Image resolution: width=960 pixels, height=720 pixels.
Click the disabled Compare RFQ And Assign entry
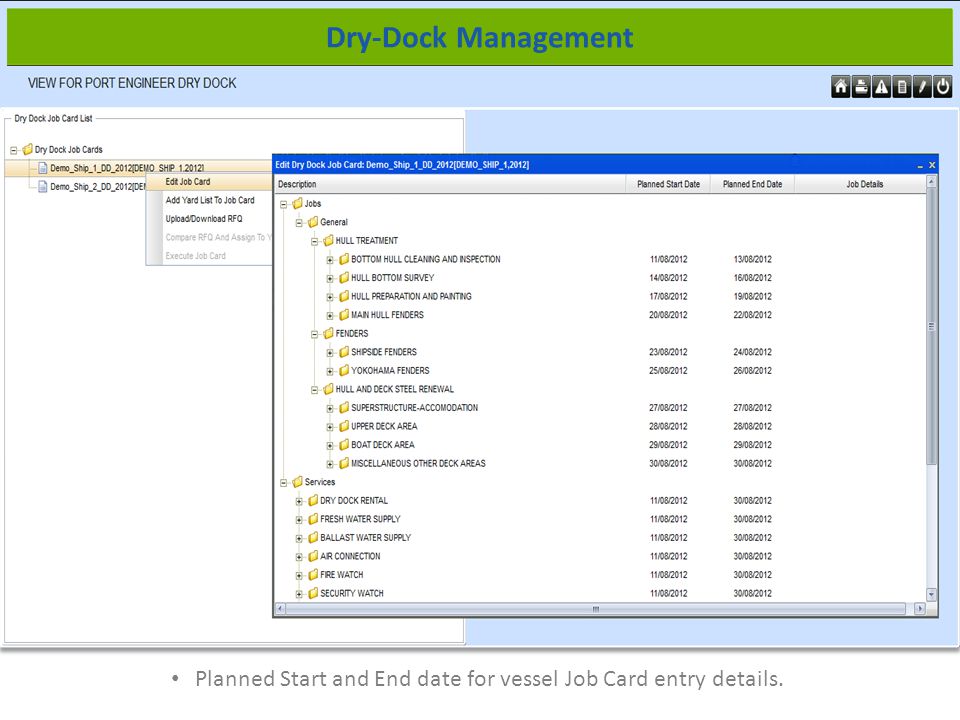click(209, 237)
